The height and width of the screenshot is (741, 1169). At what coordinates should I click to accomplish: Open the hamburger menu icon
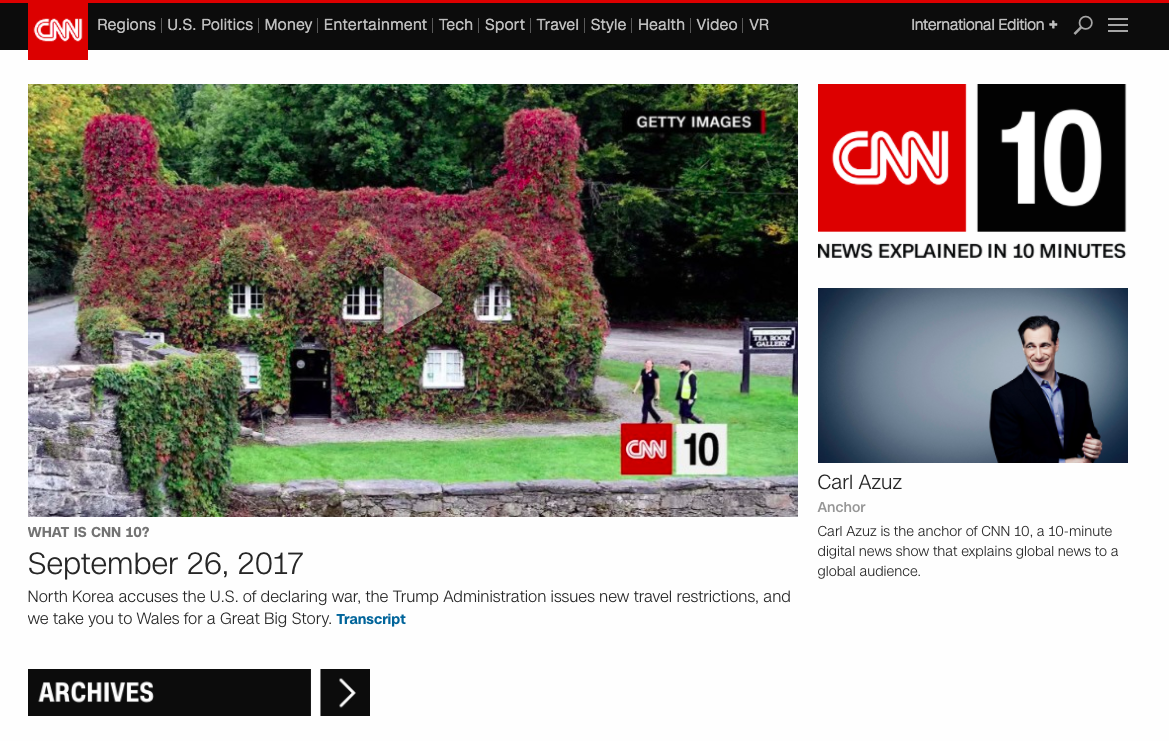point(1118,25)
